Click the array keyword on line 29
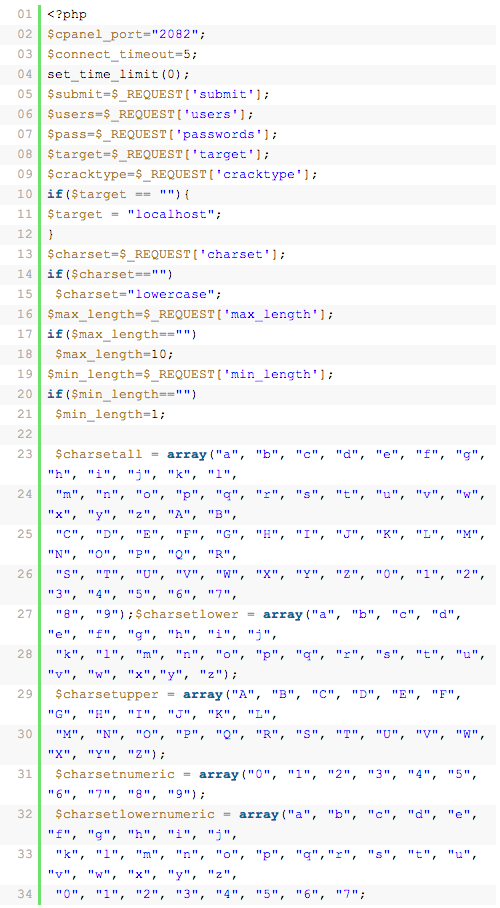This screenshot has width=500, height=908. 203,694
